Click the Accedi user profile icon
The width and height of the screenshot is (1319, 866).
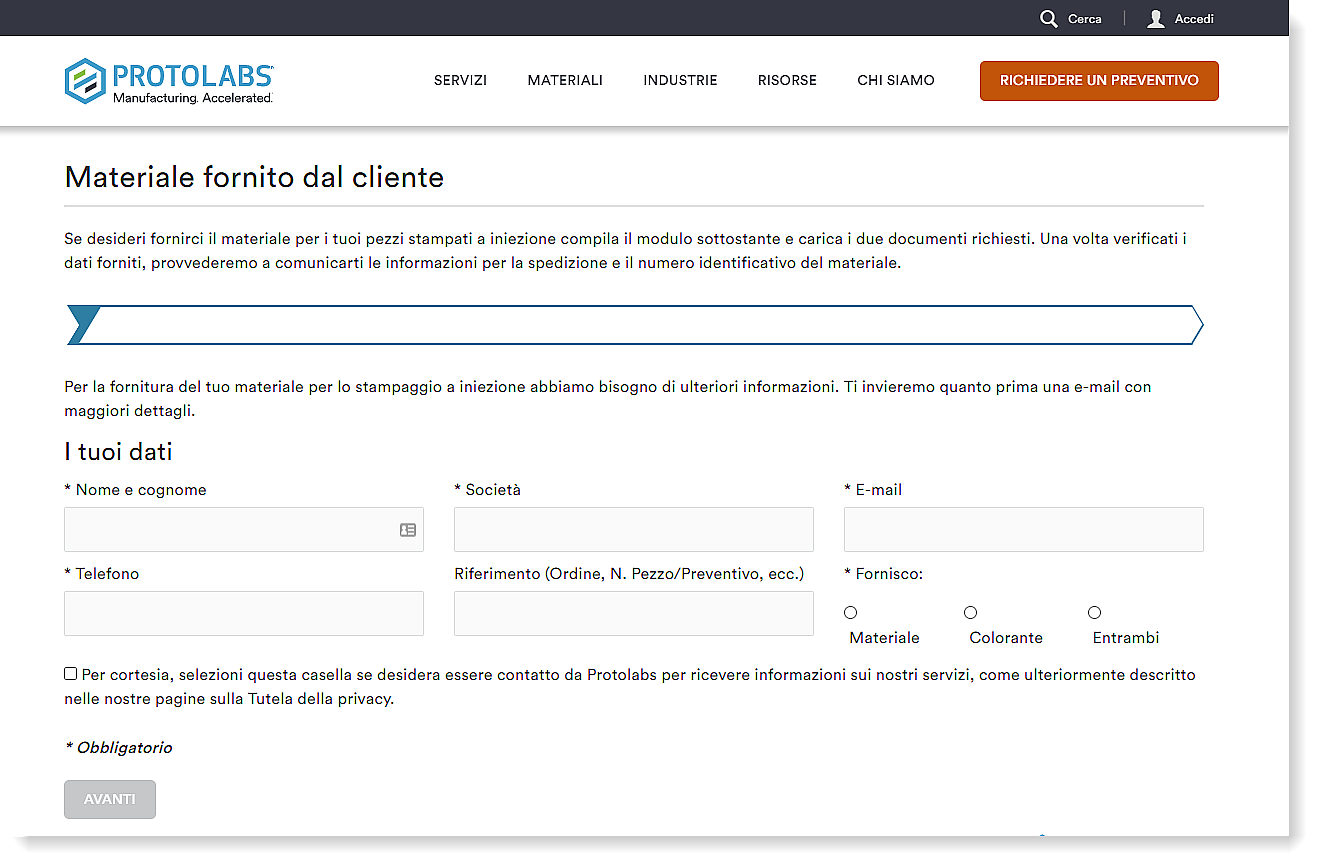1156,19
